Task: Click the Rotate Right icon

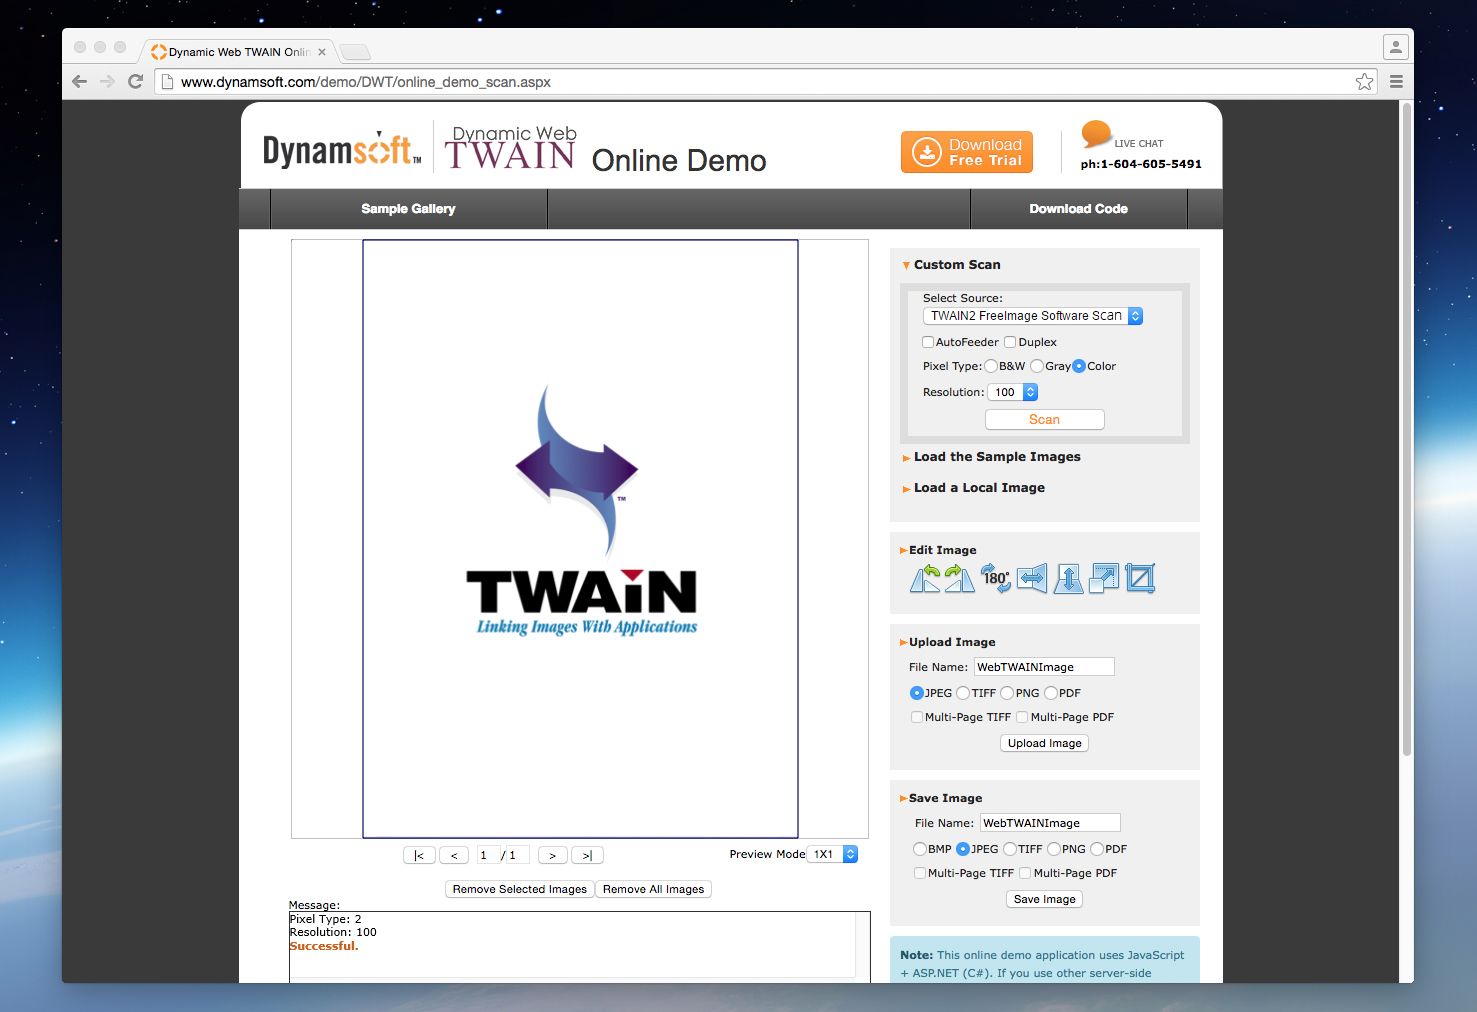Action: [x=959, y=578]
